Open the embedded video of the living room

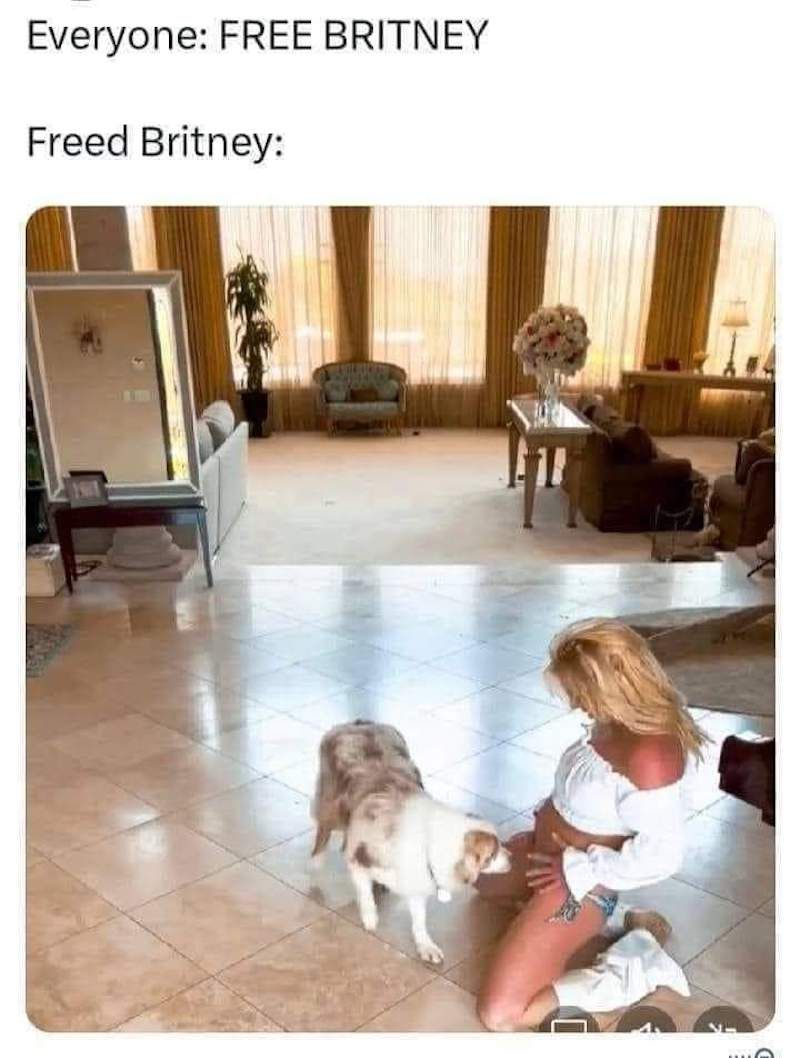click(x=400, y=618)
